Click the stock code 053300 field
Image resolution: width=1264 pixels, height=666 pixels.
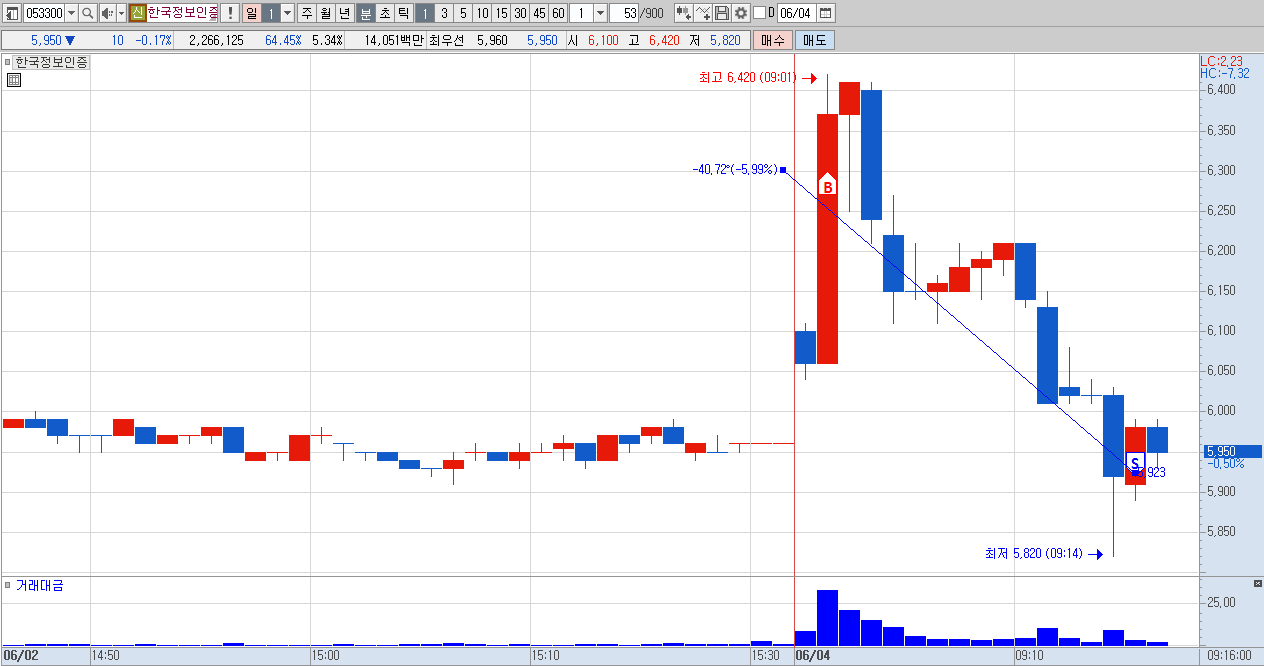pyautogui.click(x=43, y=13)
